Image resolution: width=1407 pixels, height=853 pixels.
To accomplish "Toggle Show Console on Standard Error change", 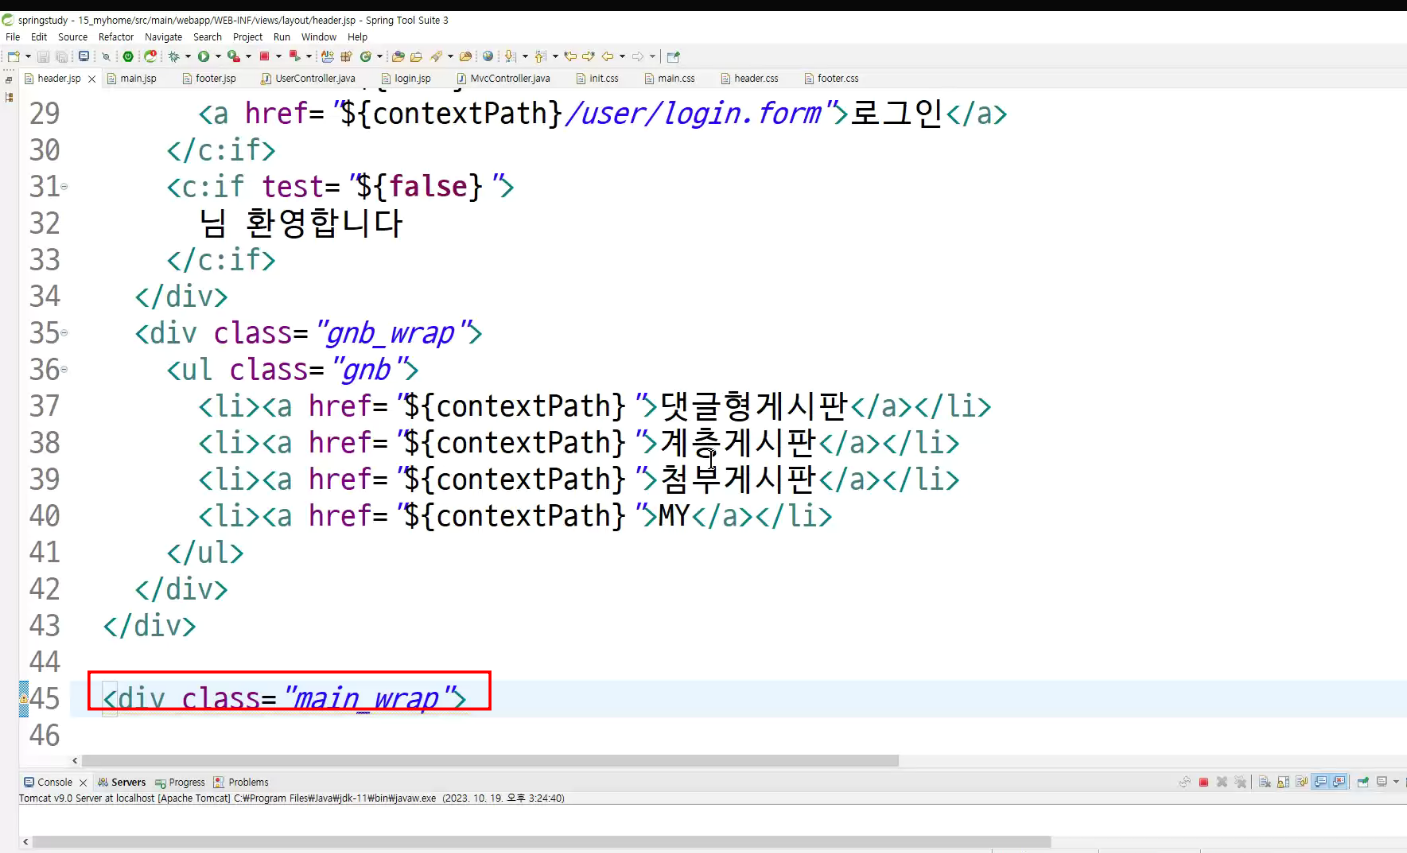I will tap(1338, 782).
